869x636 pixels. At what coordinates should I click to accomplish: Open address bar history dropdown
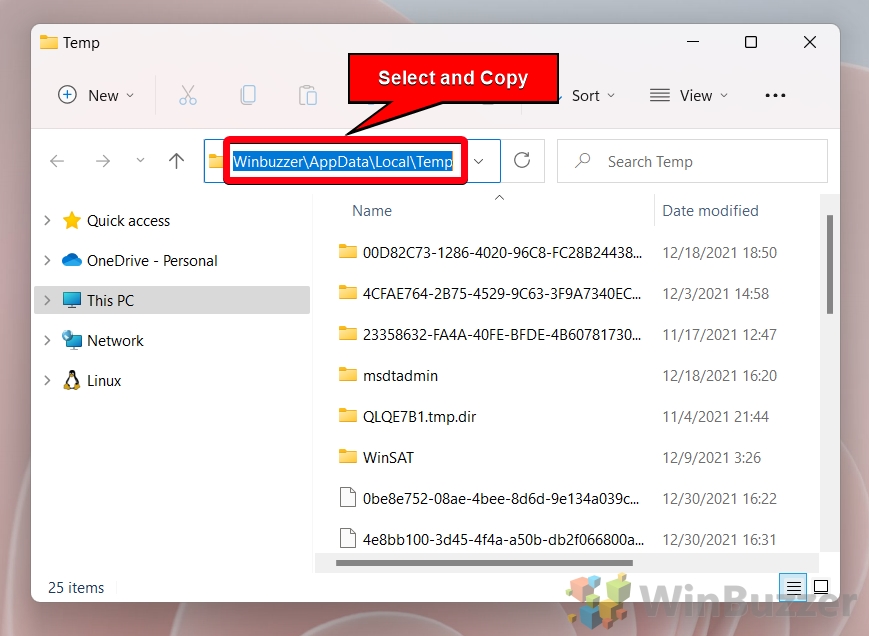point(479,161)
